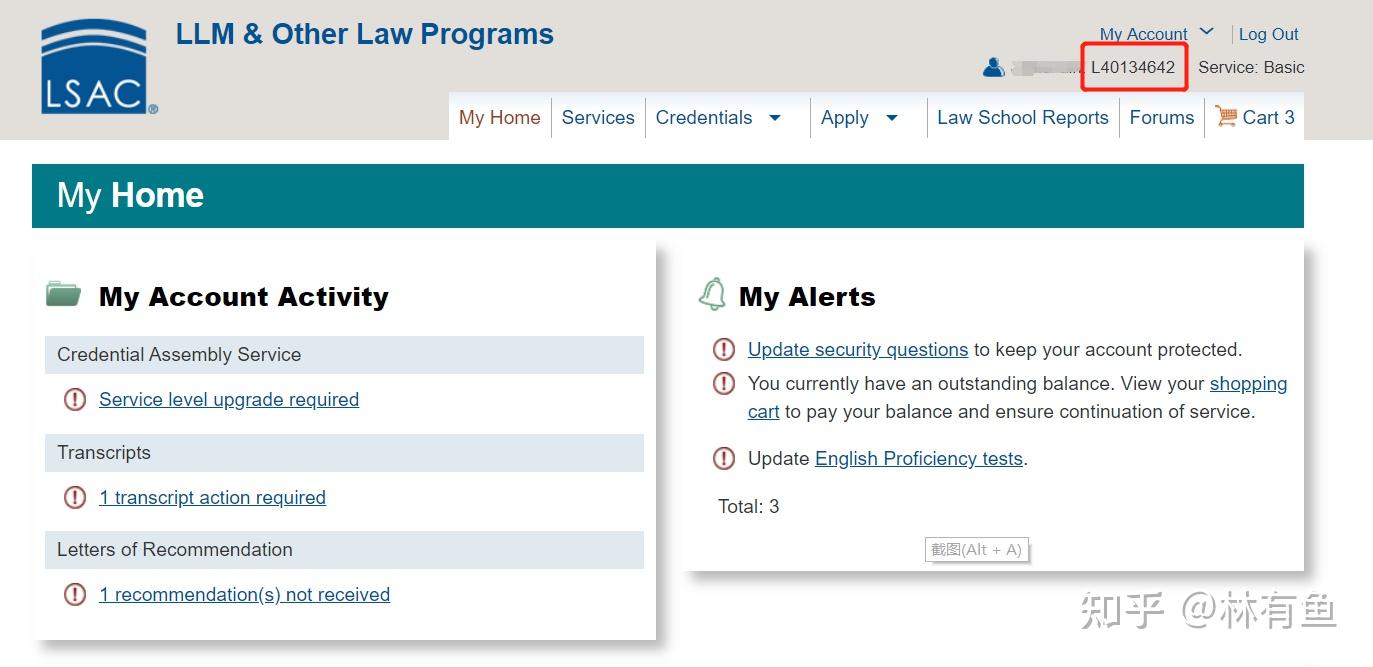Click alert icon beside Service level upgrade

(x=75, y=400)
